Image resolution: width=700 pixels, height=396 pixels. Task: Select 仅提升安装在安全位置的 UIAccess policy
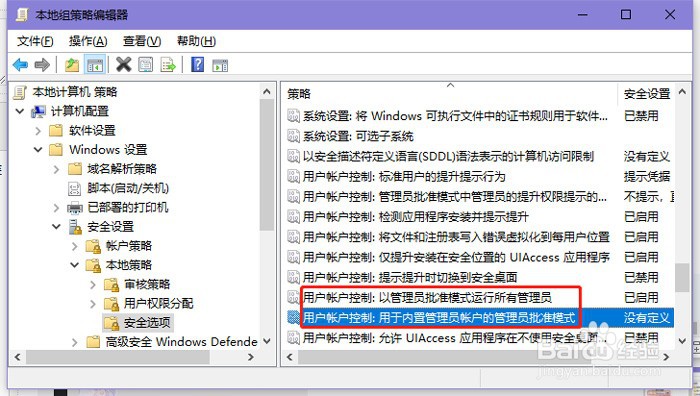pos(479,257)
